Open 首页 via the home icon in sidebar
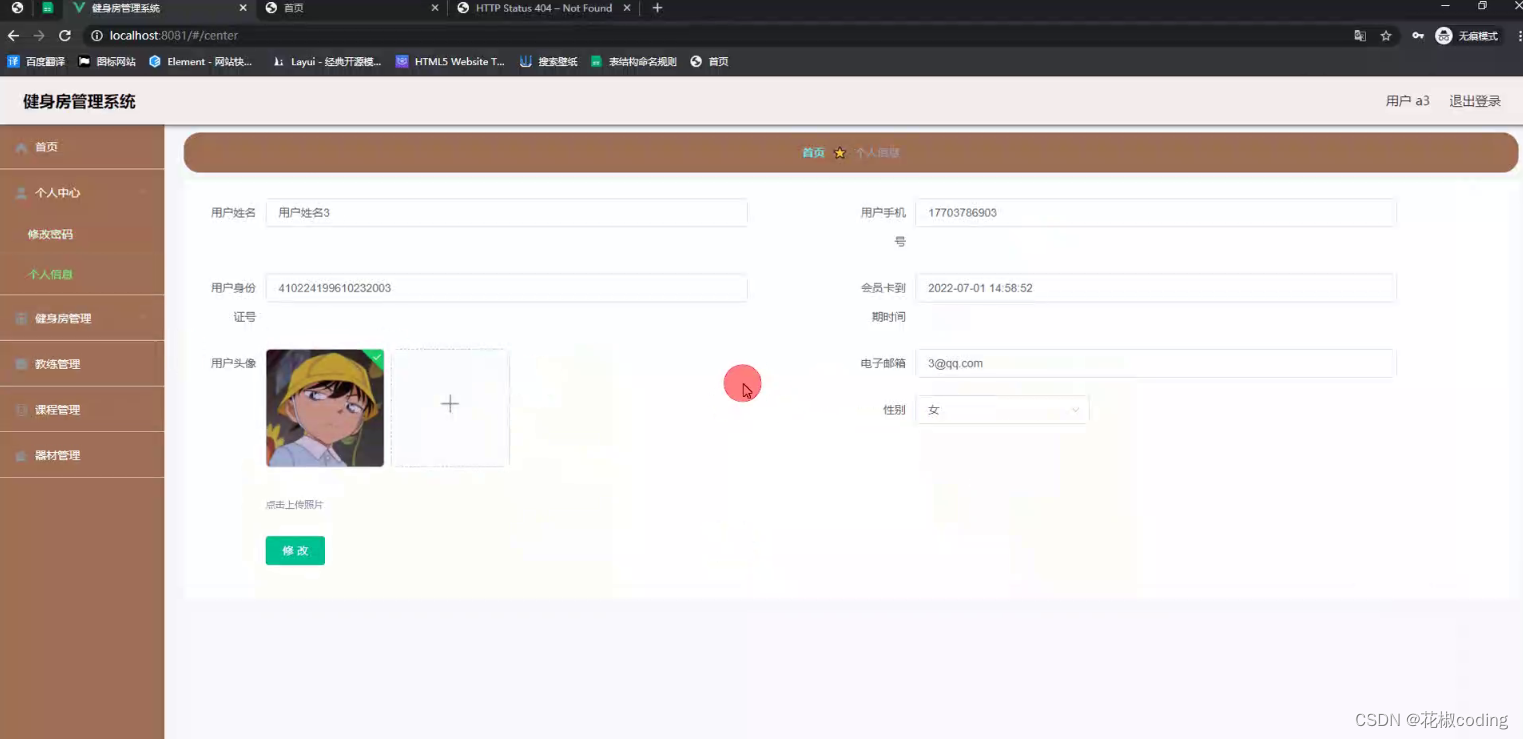Image resolution: width=1523 pixels, height=739 pixels. coord(22,146)
